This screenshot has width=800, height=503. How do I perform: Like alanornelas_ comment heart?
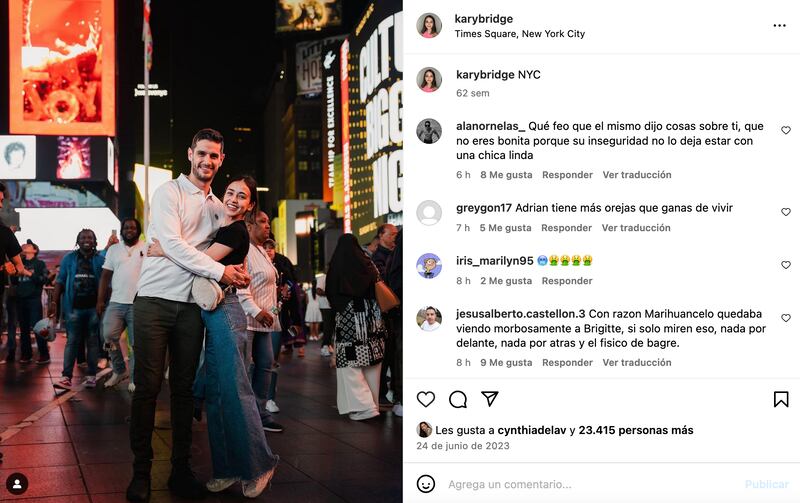click(786, 130)
